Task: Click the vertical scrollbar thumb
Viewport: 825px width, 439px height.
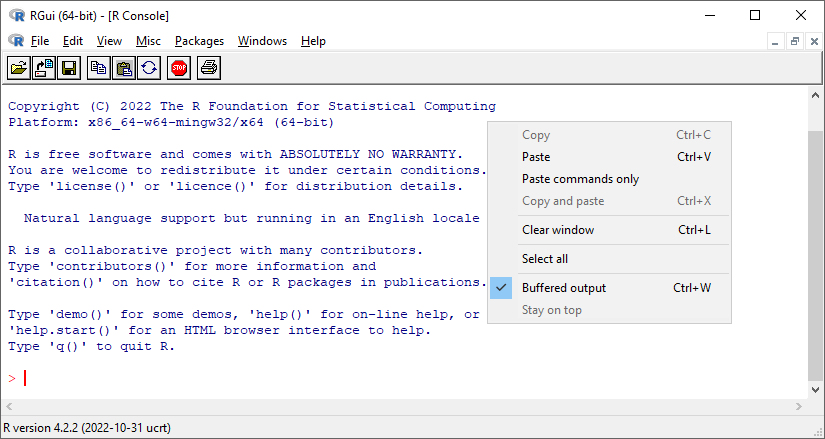Action: [815, 254]
